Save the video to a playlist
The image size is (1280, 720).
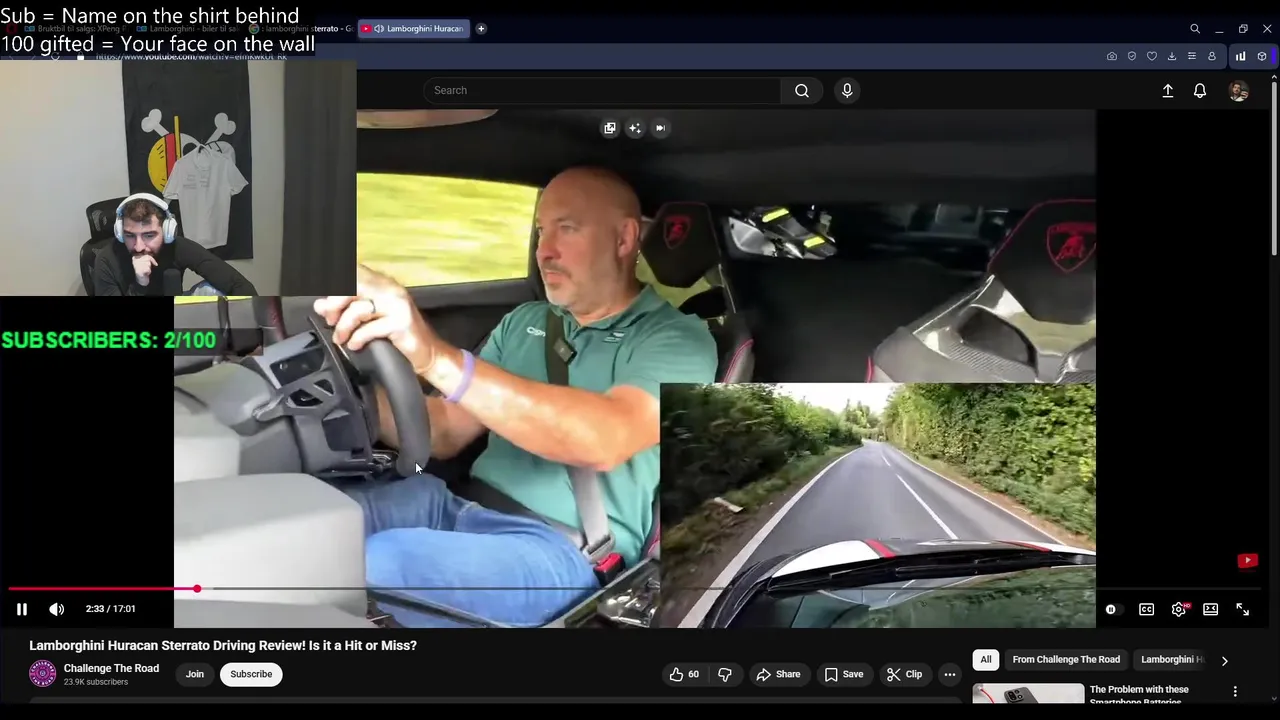pyautogui.click(x=844, y=674)
